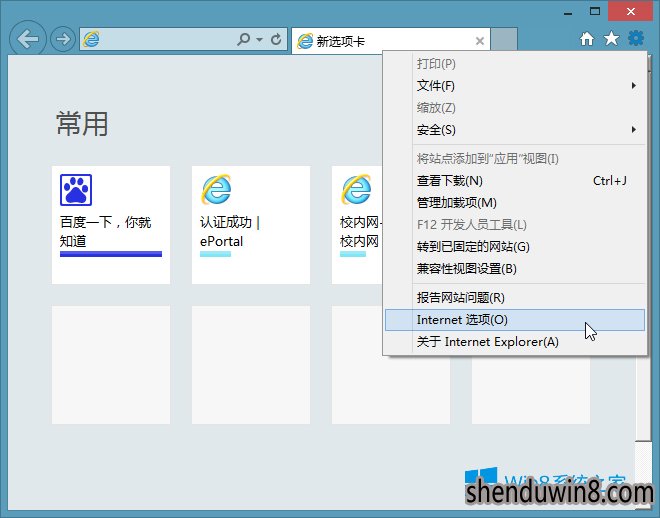This screenshot has width=660, height=518.
Task: Open the 认证成功 | ePortal tile
Action: tap(251, 225)
